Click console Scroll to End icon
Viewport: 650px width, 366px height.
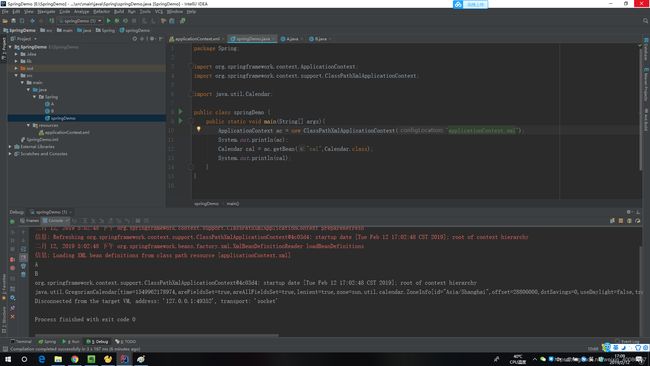pos(23,258)
